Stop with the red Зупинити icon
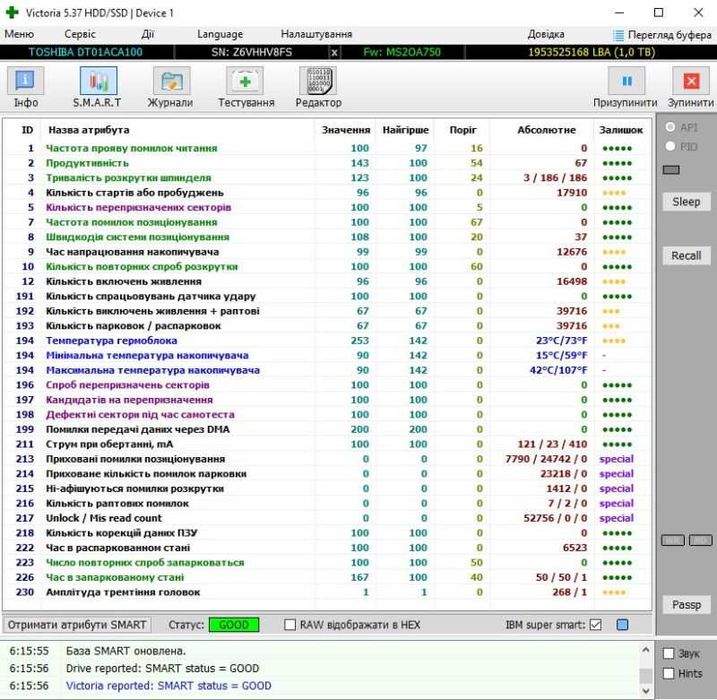Viewport: 717px width, 700px height. [690, 81]
